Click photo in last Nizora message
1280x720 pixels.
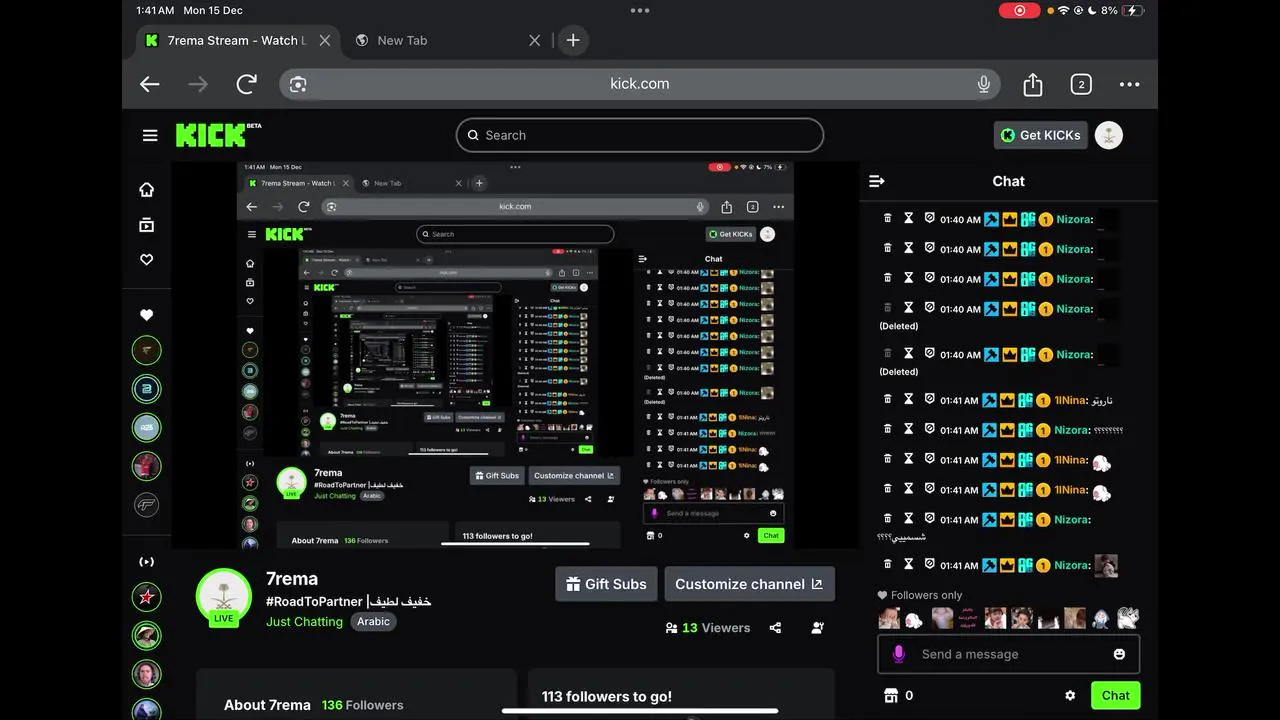click(x=1106, y=565)
